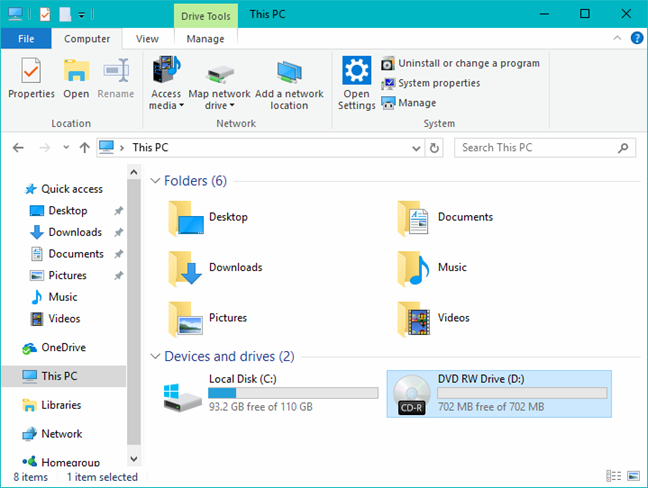Switch to Details view in status bar

coord(614,476)
